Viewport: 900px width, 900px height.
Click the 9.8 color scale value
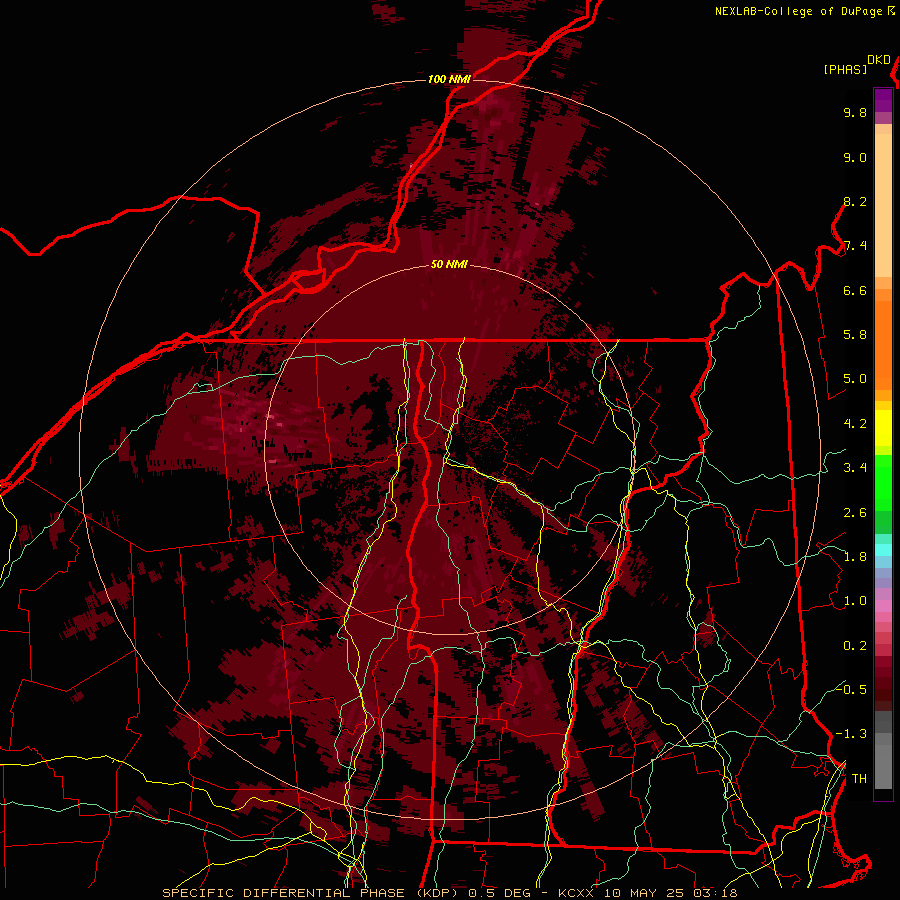coord(855,113)
